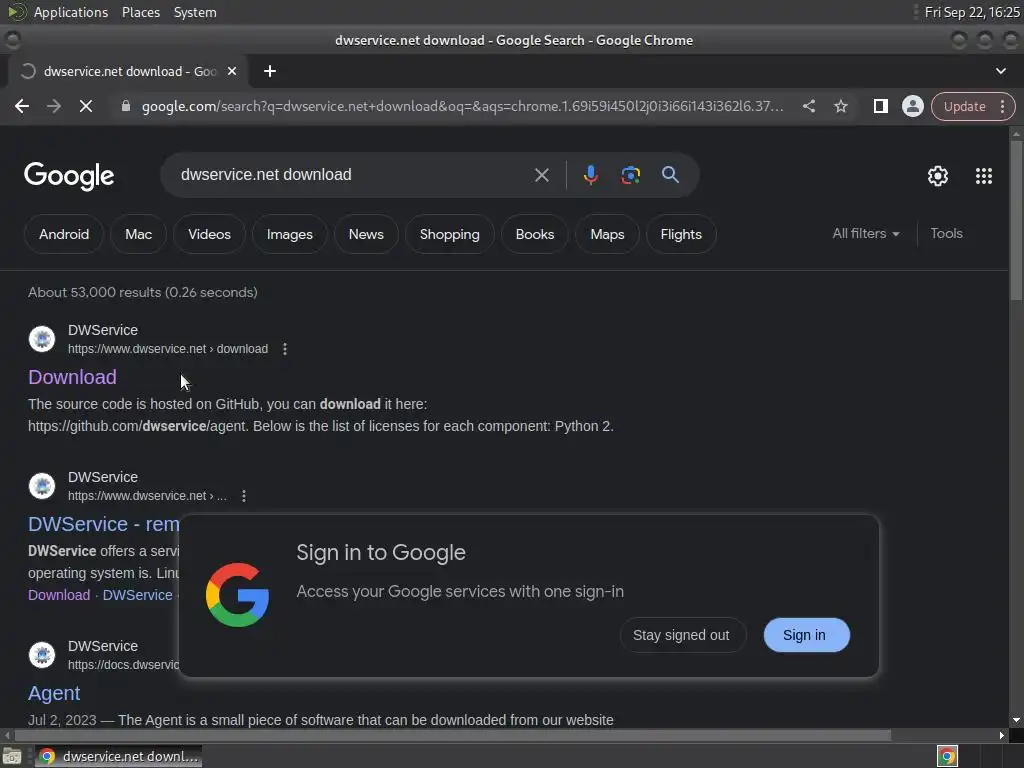Switch to Shopping results
This screenshot has height=768, width=1024.
coord(449,234)
